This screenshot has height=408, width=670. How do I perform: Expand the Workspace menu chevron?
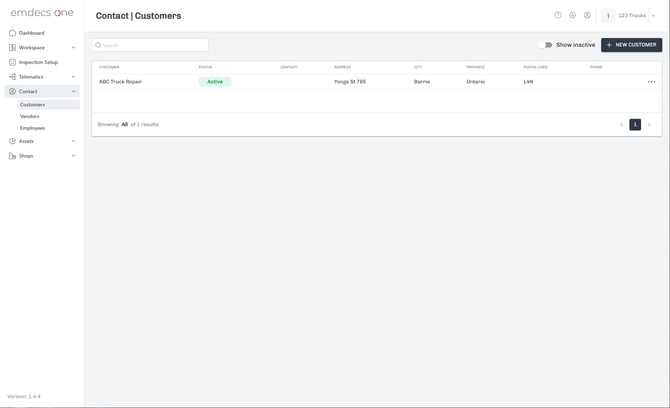click(x=73, y=47)
